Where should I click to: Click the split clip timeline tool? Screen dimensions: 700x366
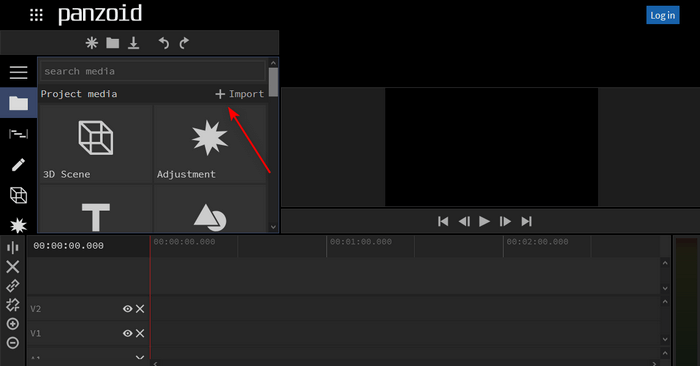[13, 247]
